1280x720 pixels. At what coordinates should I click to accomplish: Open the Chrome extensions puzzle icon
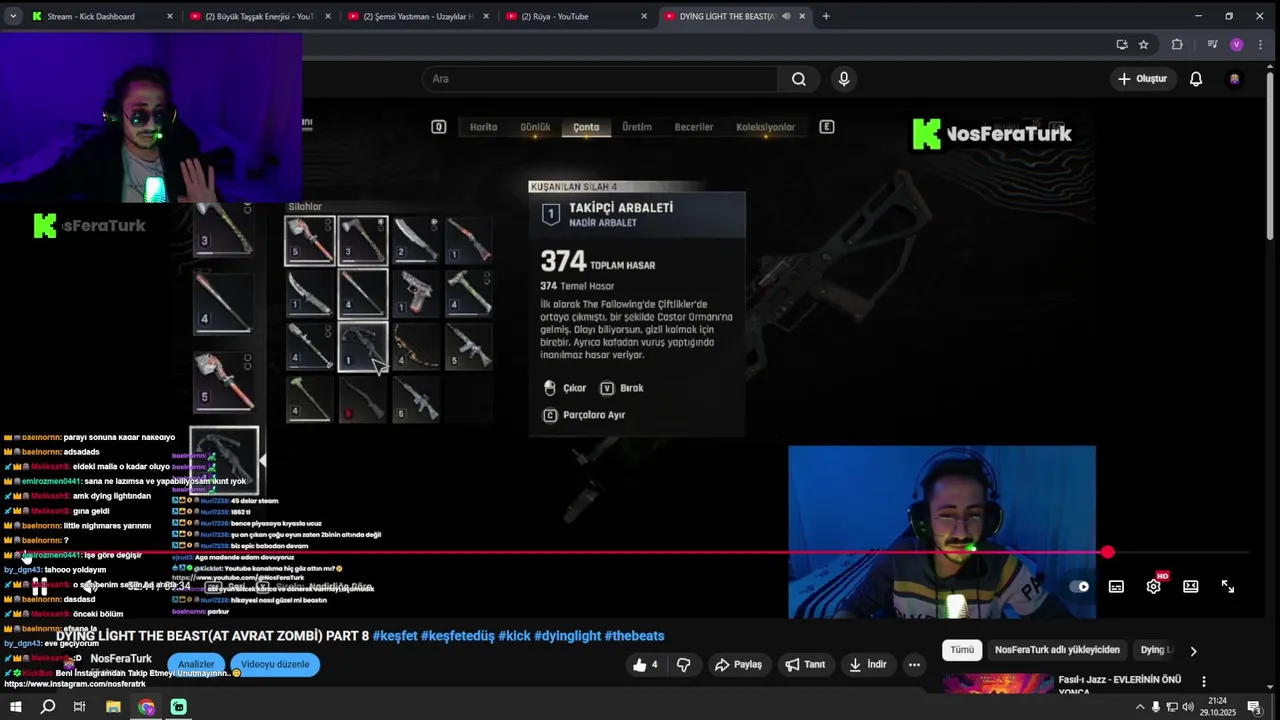tap(1177, 44)
